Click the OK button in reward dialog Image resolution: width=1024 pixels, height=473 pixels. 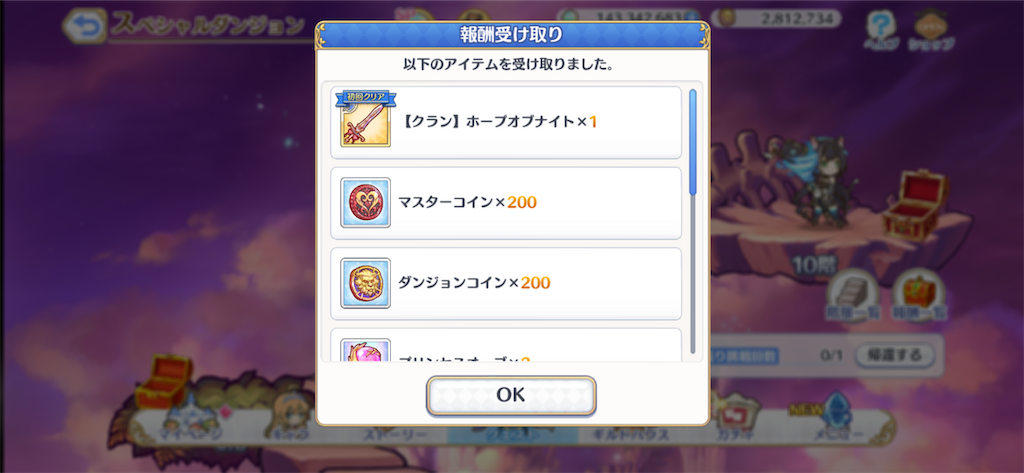511,395
